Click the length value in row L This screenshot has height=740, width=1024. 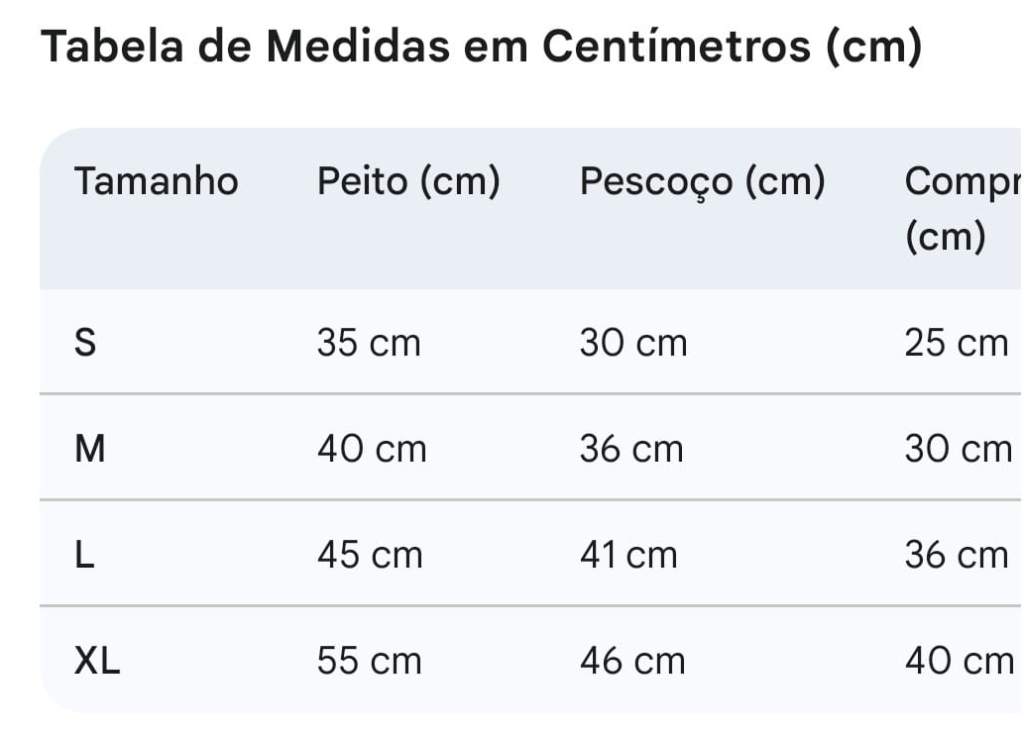[956, 555]
